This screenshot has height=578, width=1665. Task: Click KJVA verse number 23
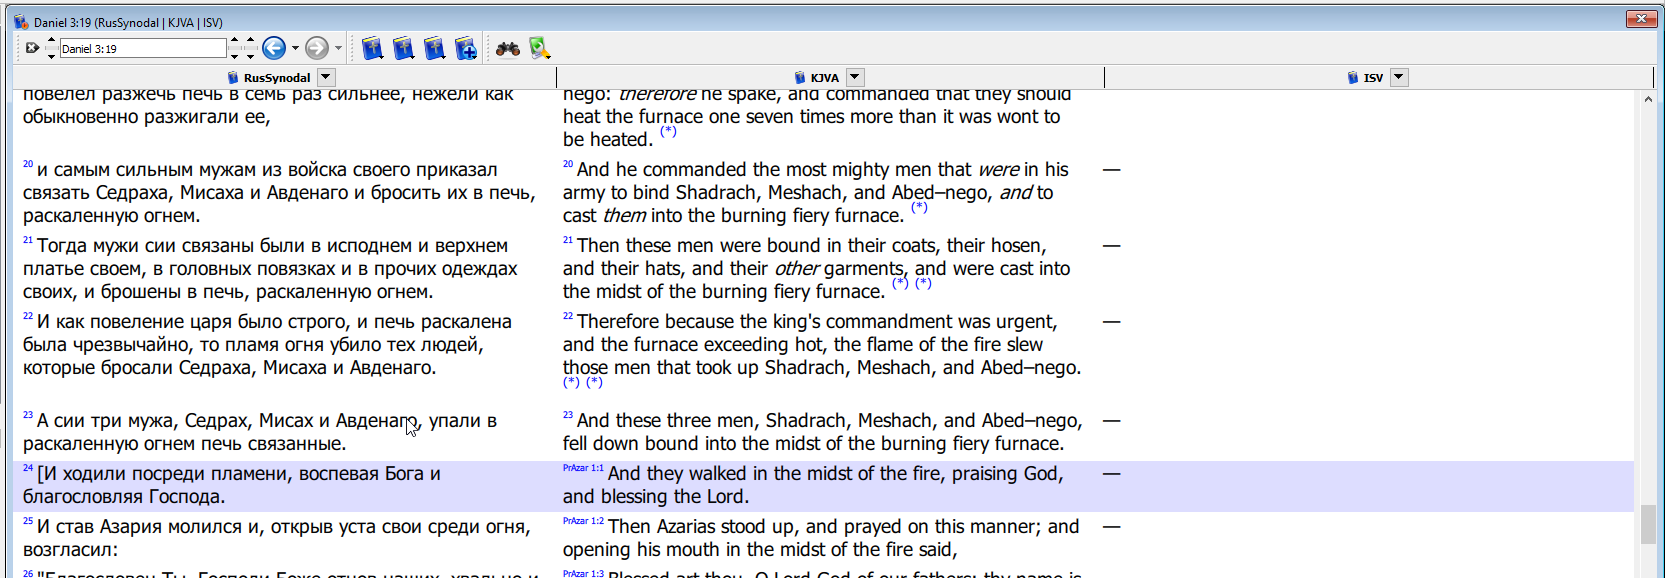click(568, 415)
